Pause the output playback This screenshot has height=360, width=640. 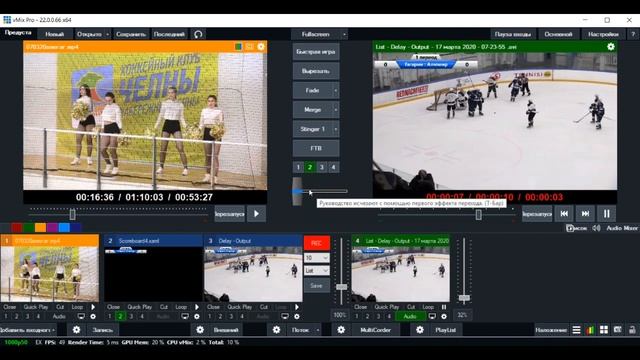click(x=607, y=213)
